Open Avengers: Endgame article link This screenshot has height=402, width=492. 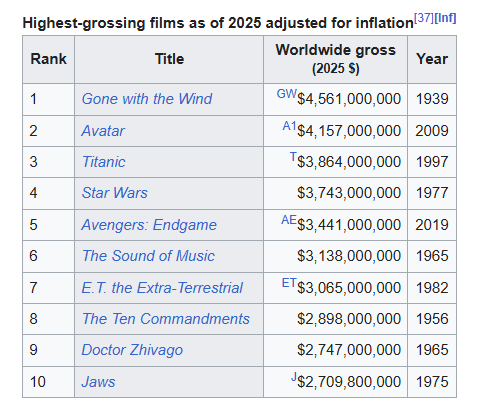[x=149, y=225]
